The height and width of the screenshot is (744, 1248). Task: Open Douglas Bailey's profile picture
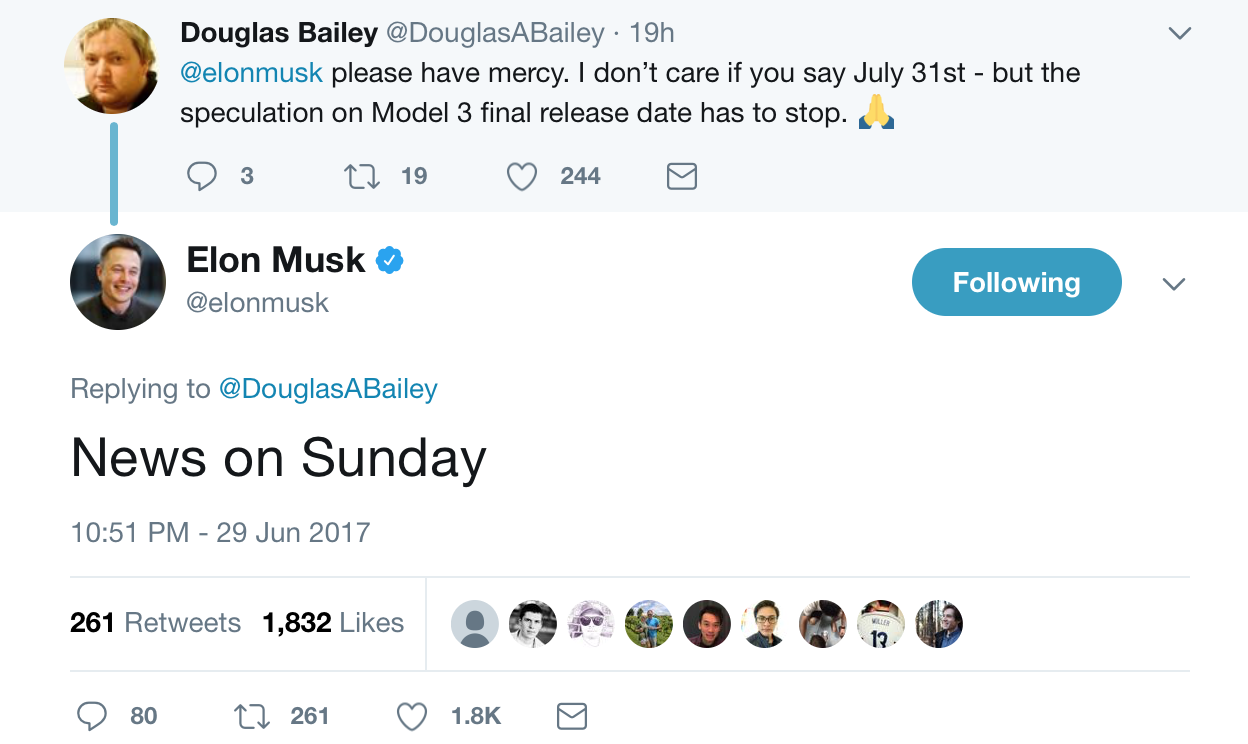point(111,66)
